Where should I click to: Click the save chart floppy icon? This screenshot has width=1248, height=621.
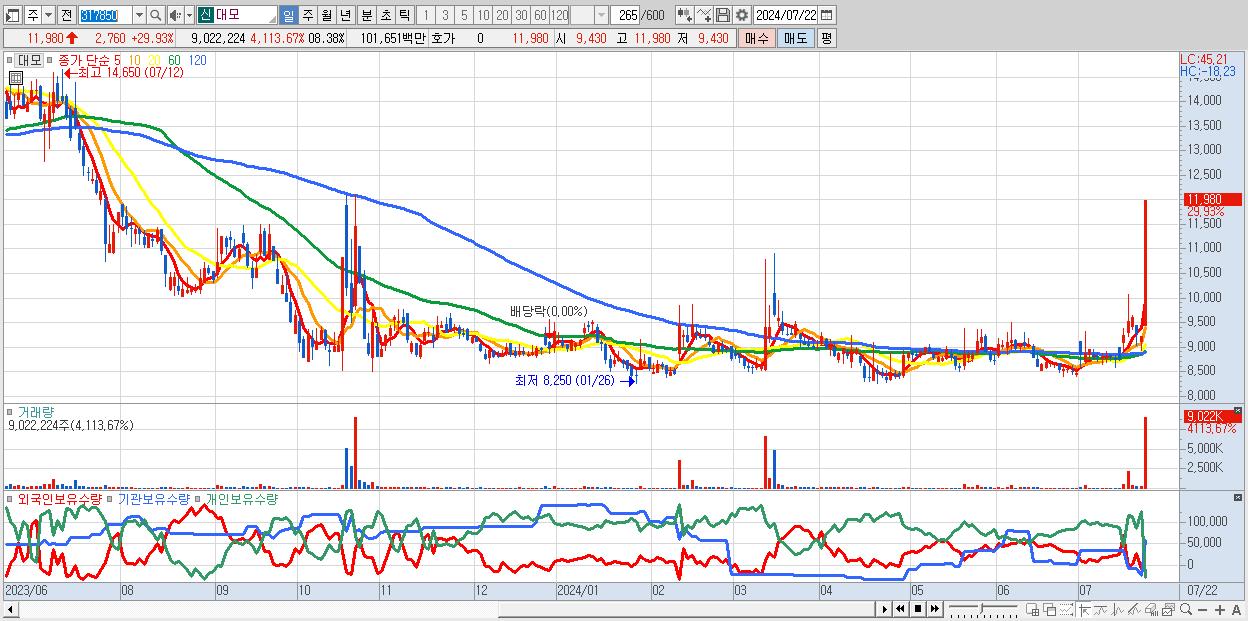(x=723, y=15)
